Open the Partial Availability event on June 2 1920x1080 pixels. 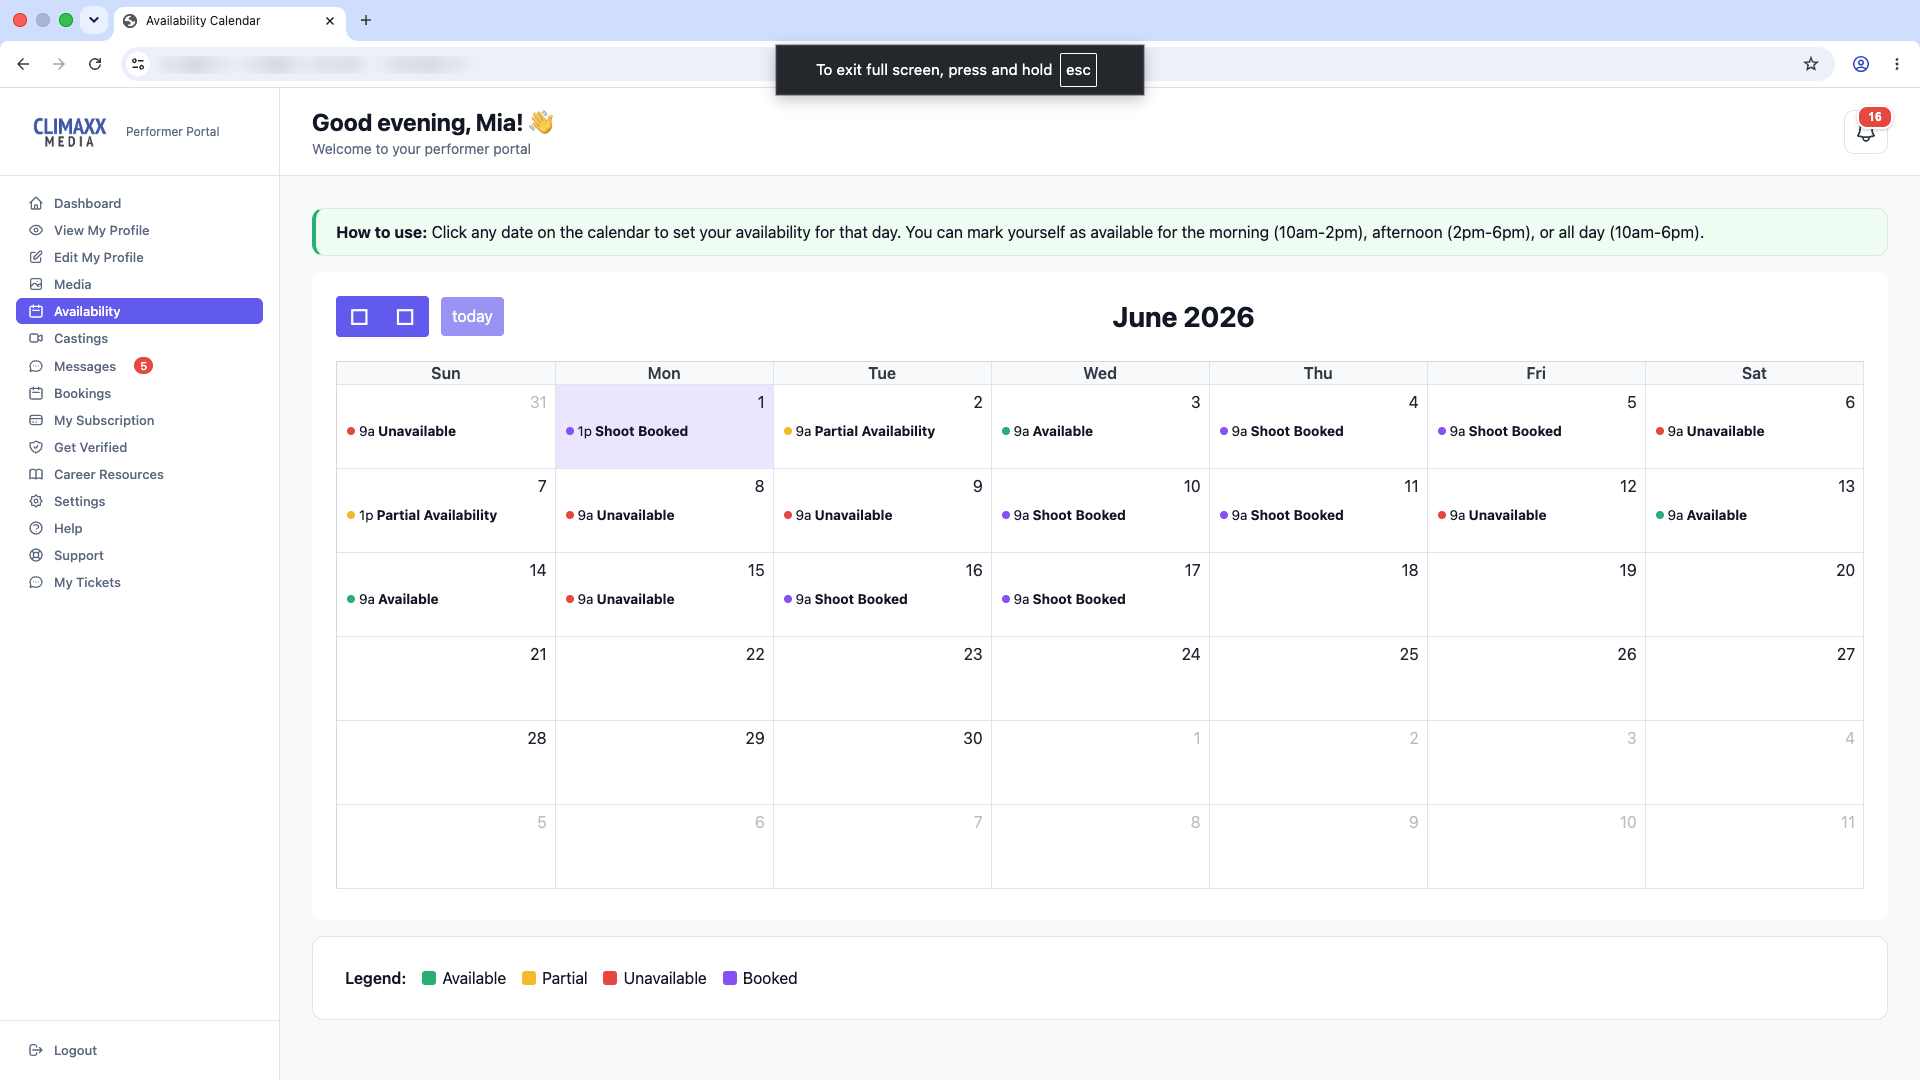click(881, 431)
